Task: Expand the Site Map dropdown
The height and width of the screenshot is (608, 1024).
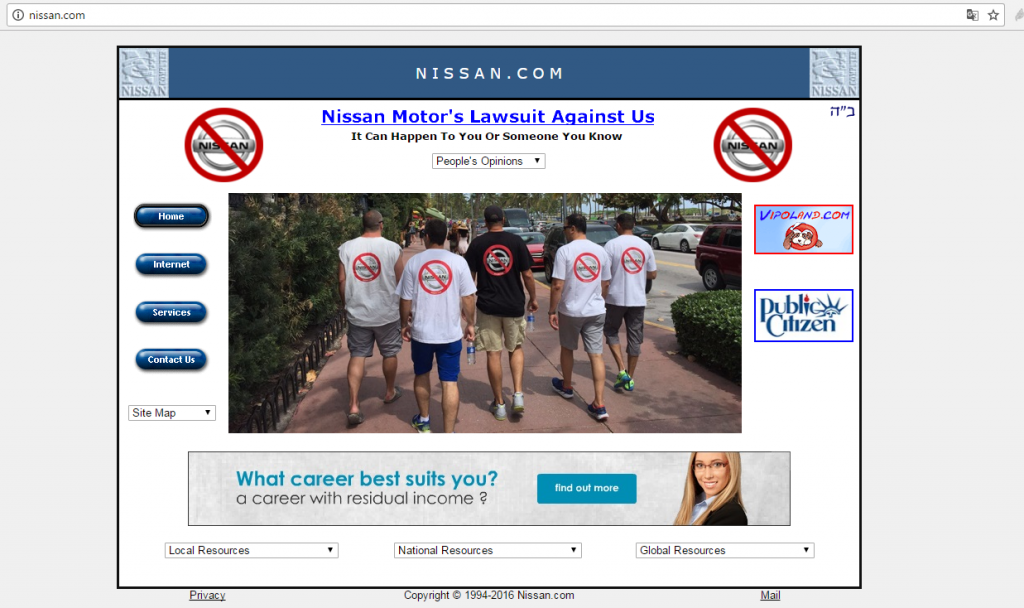Action: coord(172,413)
